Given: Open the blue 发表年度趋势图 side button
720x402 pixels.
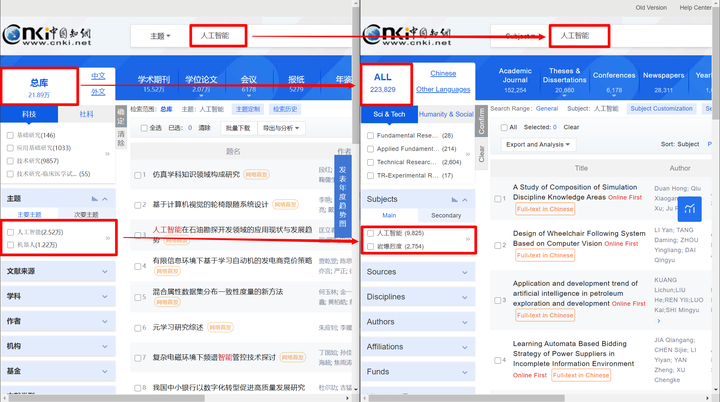Looking at the screenshot, I should coord(343,196).
